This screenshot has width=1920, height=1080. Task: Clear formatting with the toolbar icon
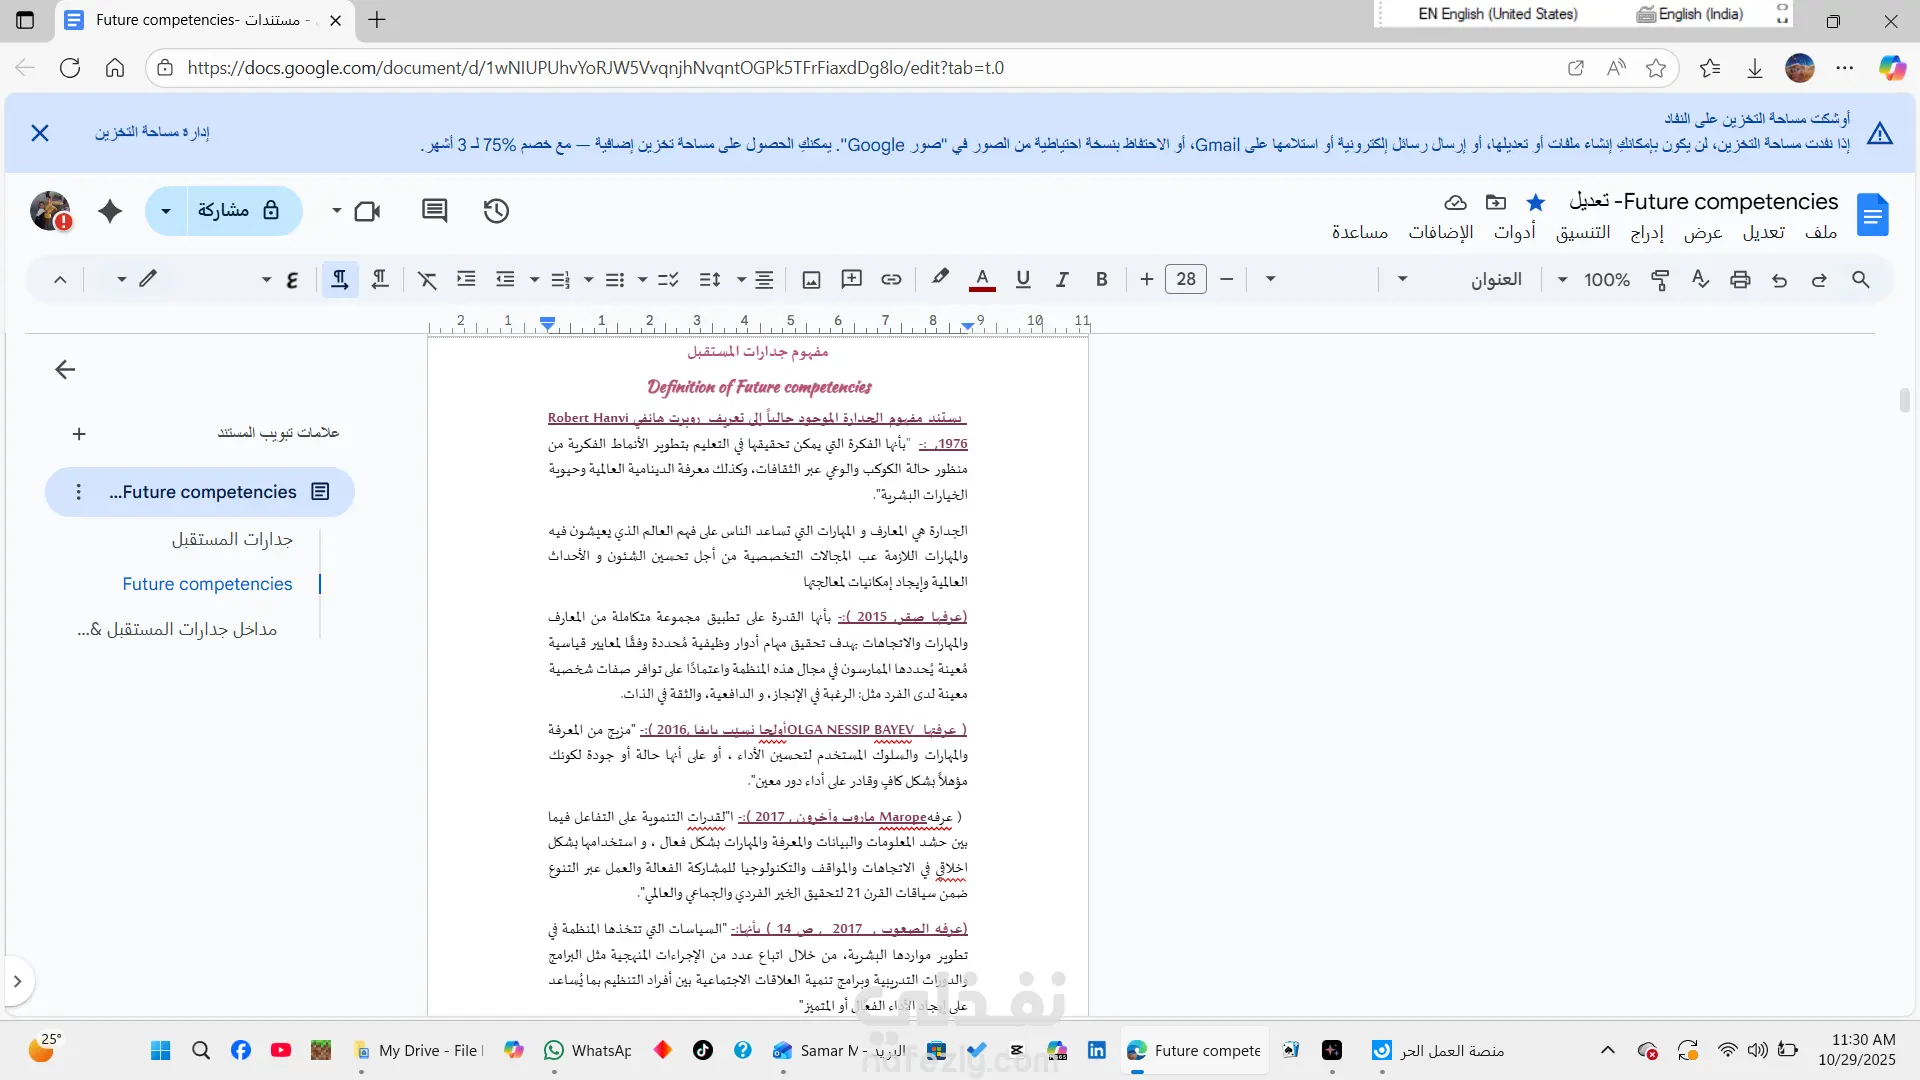(x=427, y=279)
